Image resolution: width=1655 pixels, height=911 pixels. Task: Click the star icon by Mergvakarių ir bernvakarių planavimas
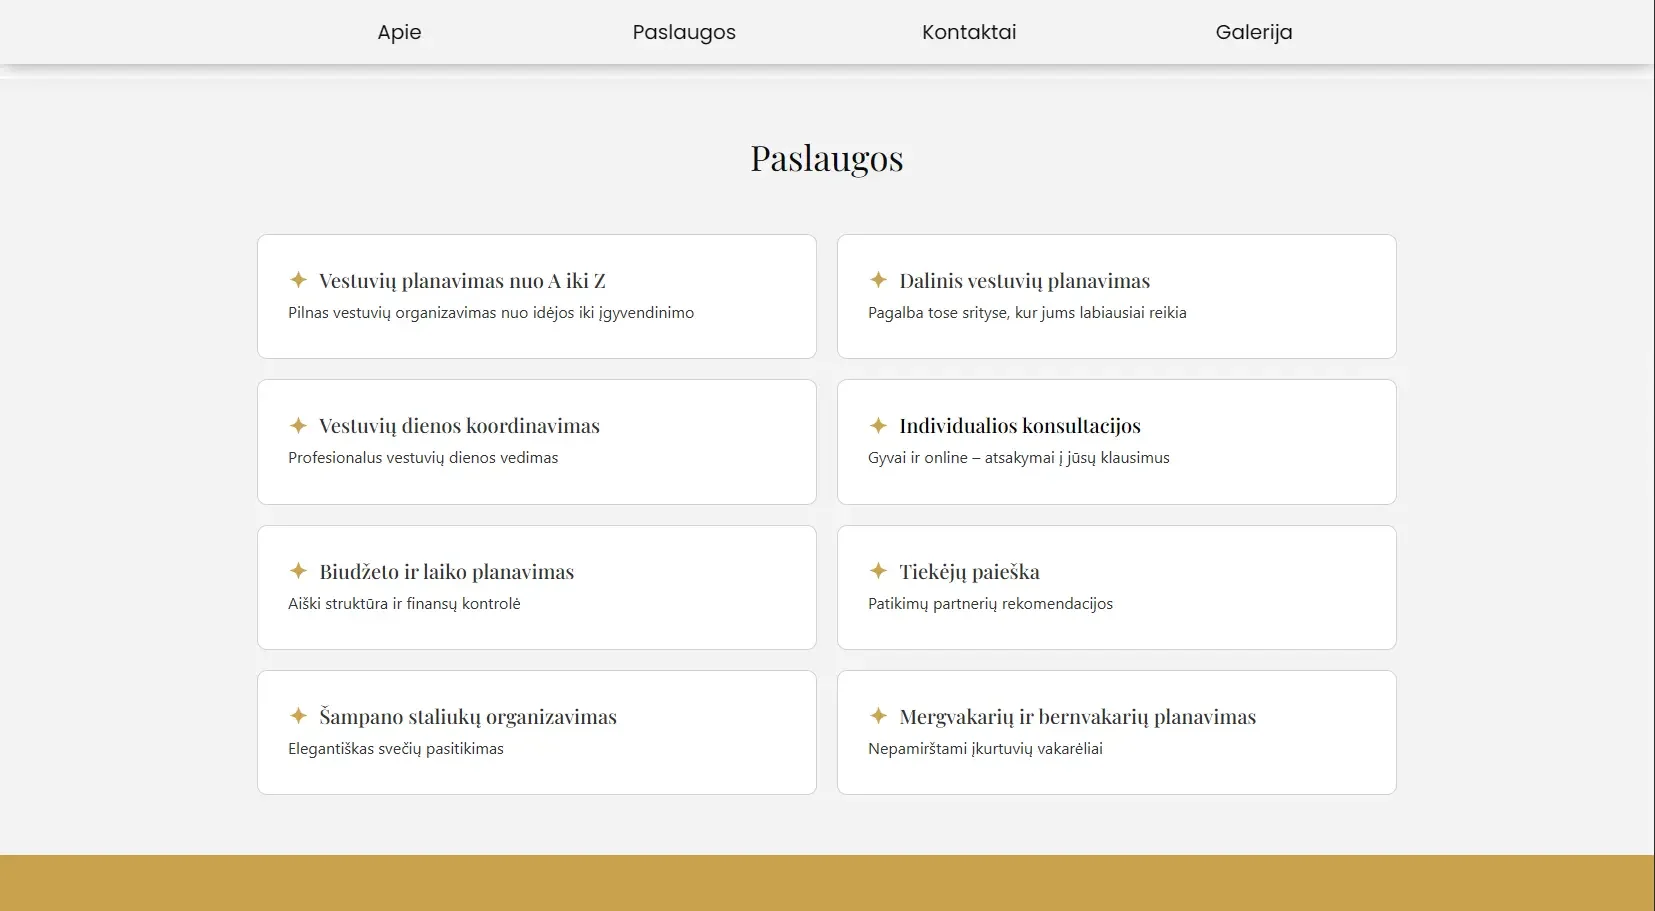878,716
